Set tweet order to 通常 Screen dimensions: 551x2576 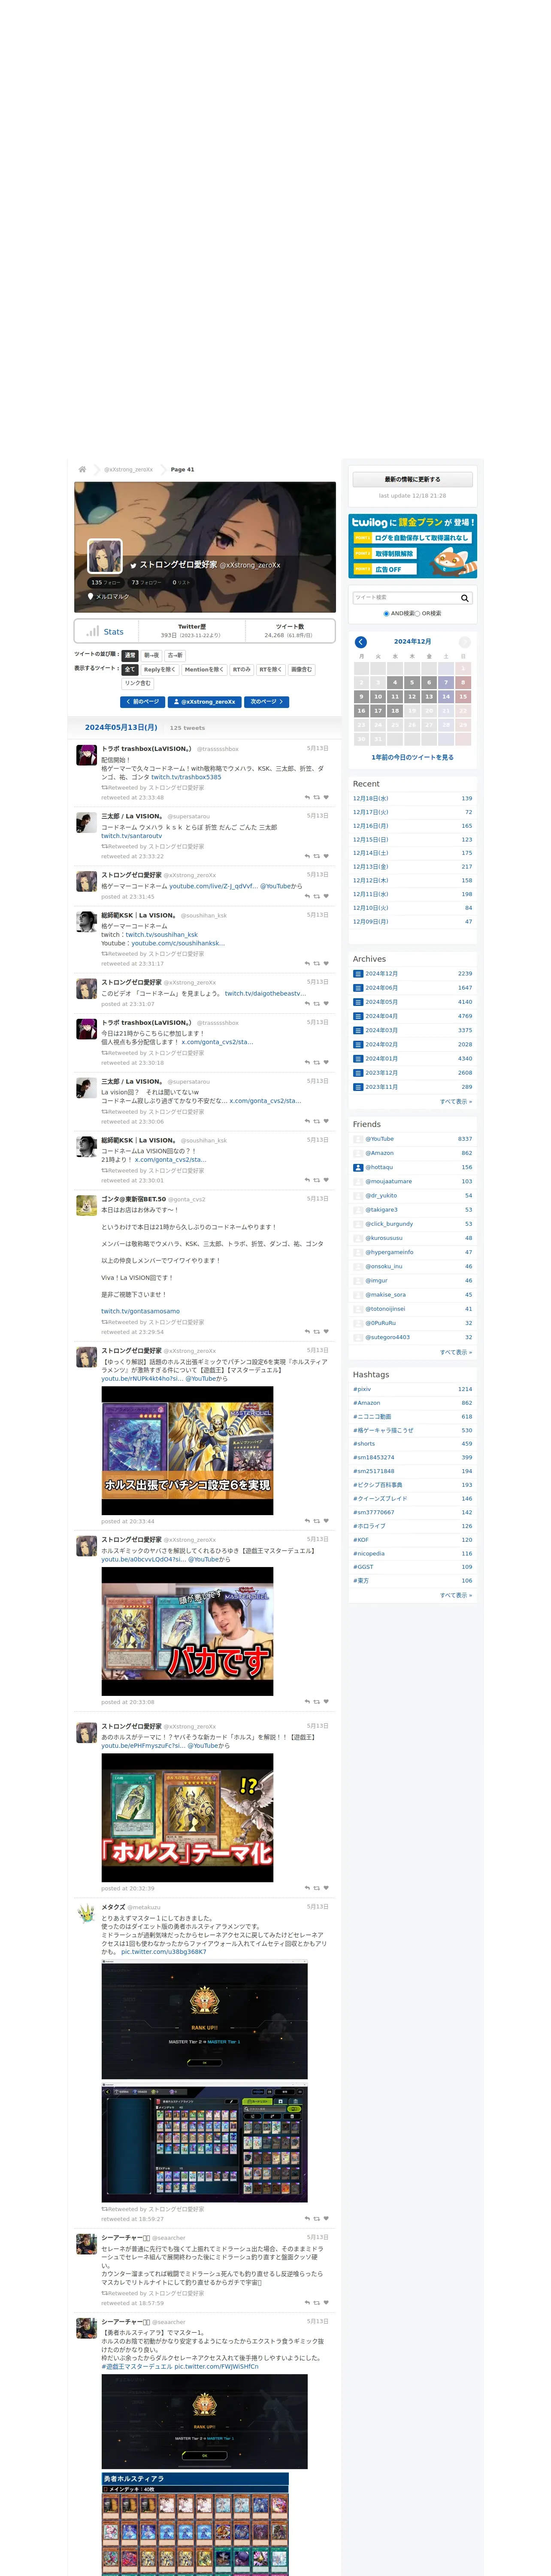130,655
